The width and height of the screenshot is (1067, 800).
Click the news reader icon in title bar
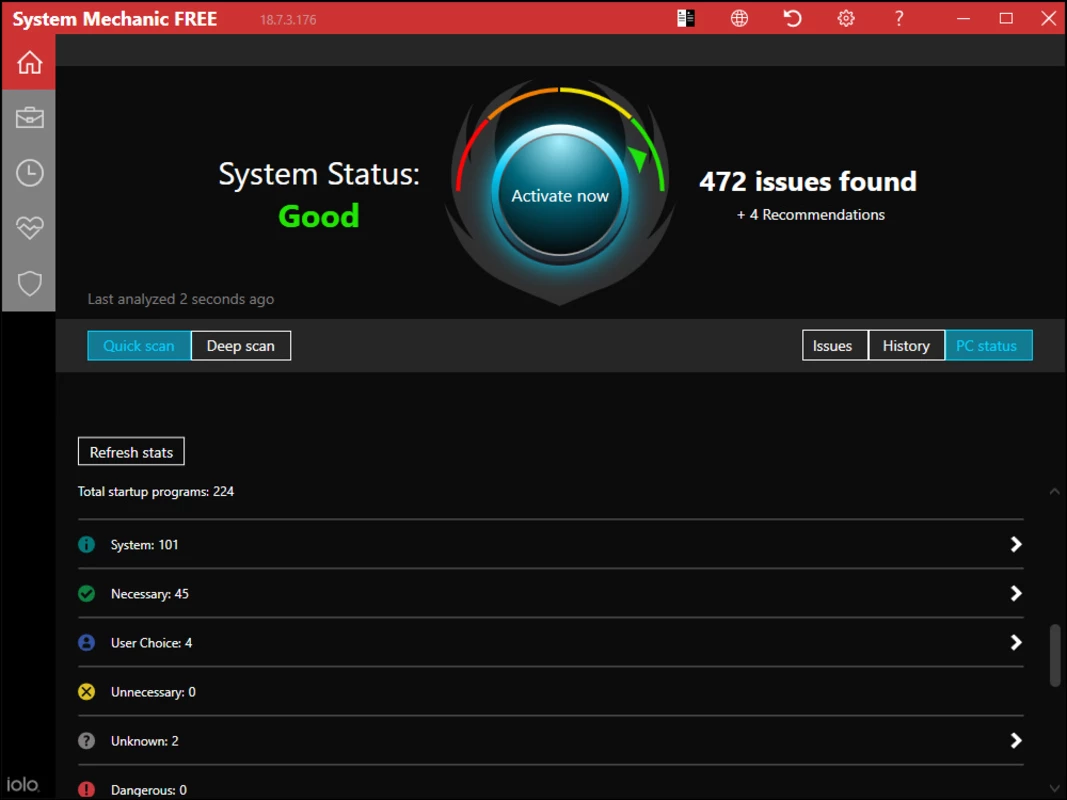point(686,18)
